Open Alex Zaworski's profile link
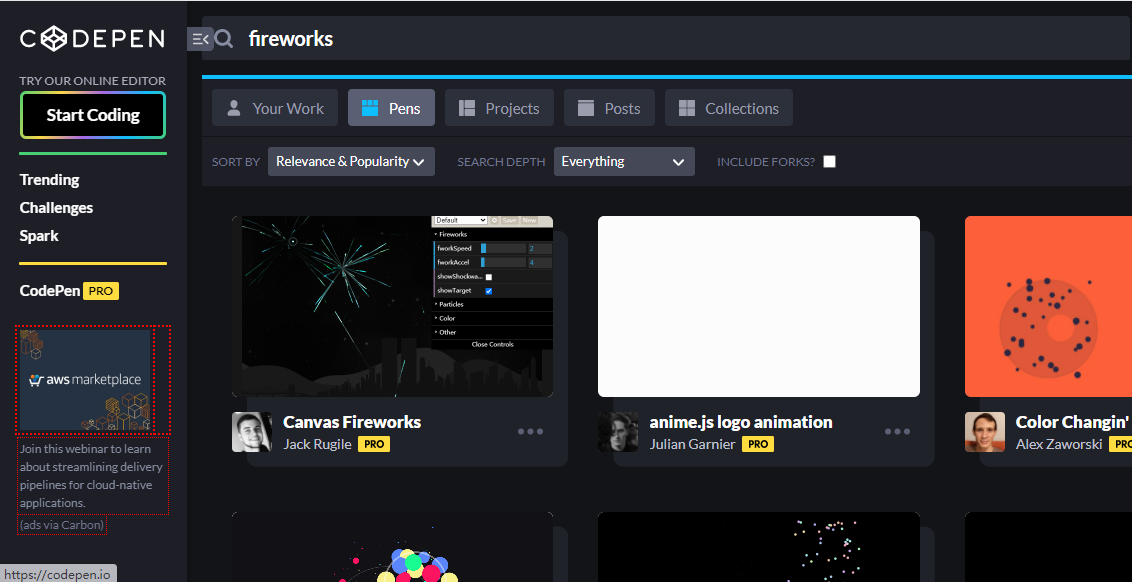 point(1059,444)
